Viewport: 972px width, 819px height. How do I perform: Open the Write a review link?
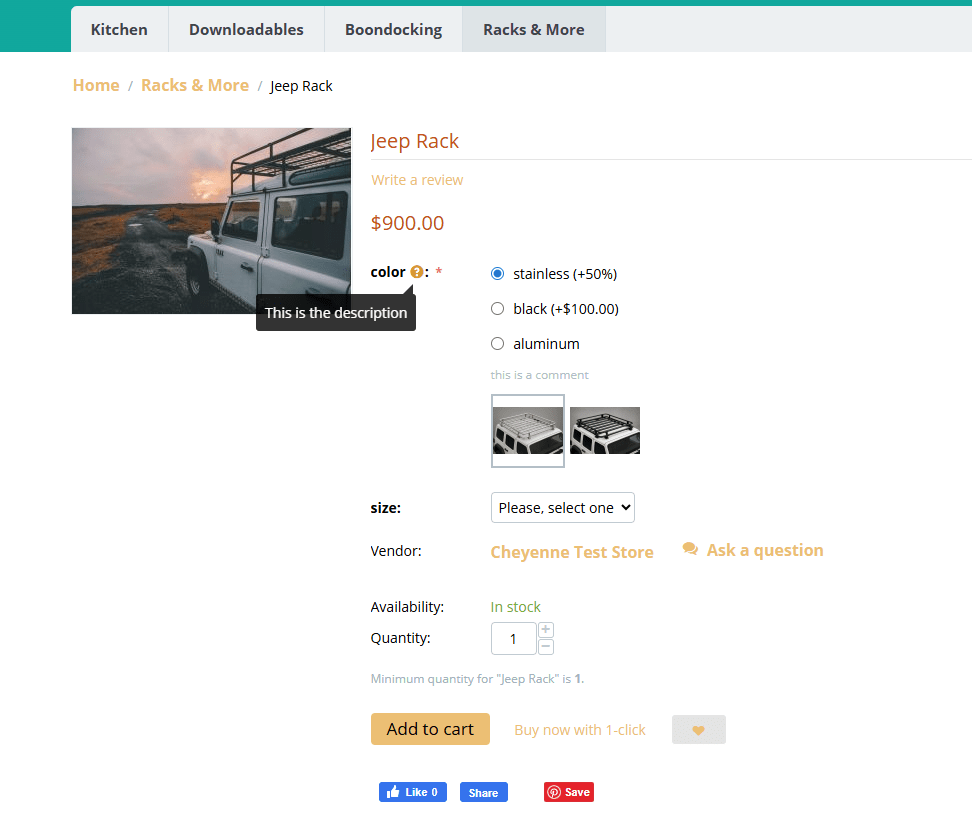417,180
